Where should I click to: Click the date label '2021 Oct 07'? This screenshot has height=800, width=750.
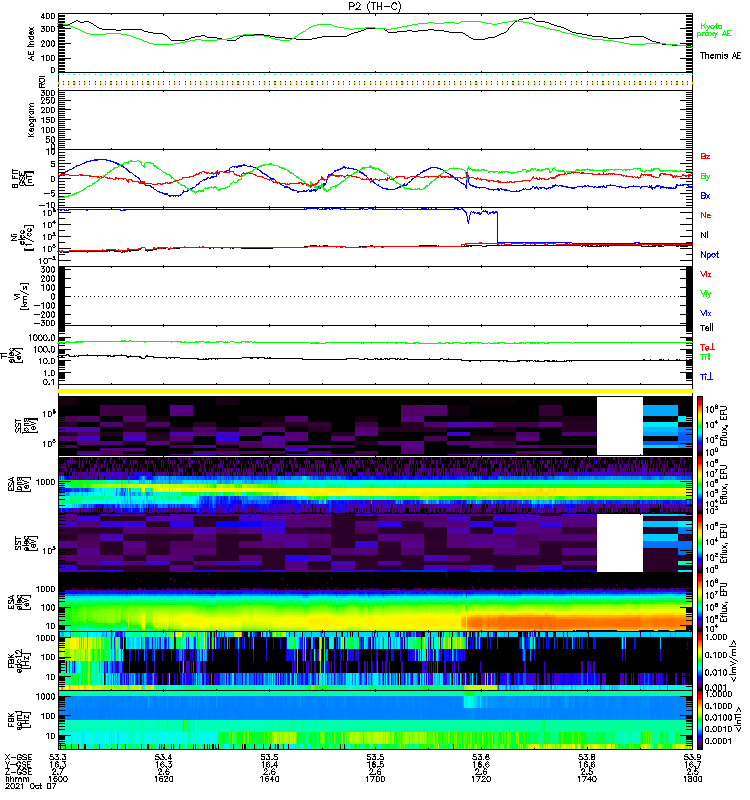pos(30,787)
